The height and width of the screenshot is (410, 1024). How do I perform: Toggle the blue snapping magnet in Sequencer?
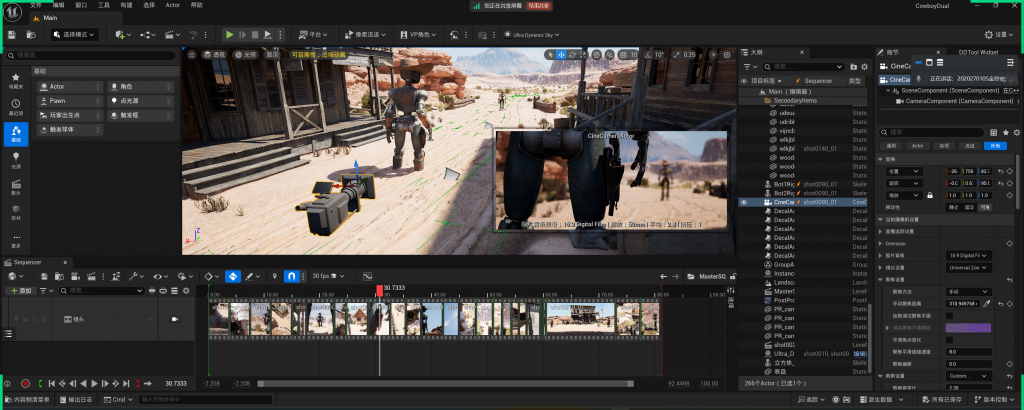[291, 276]
